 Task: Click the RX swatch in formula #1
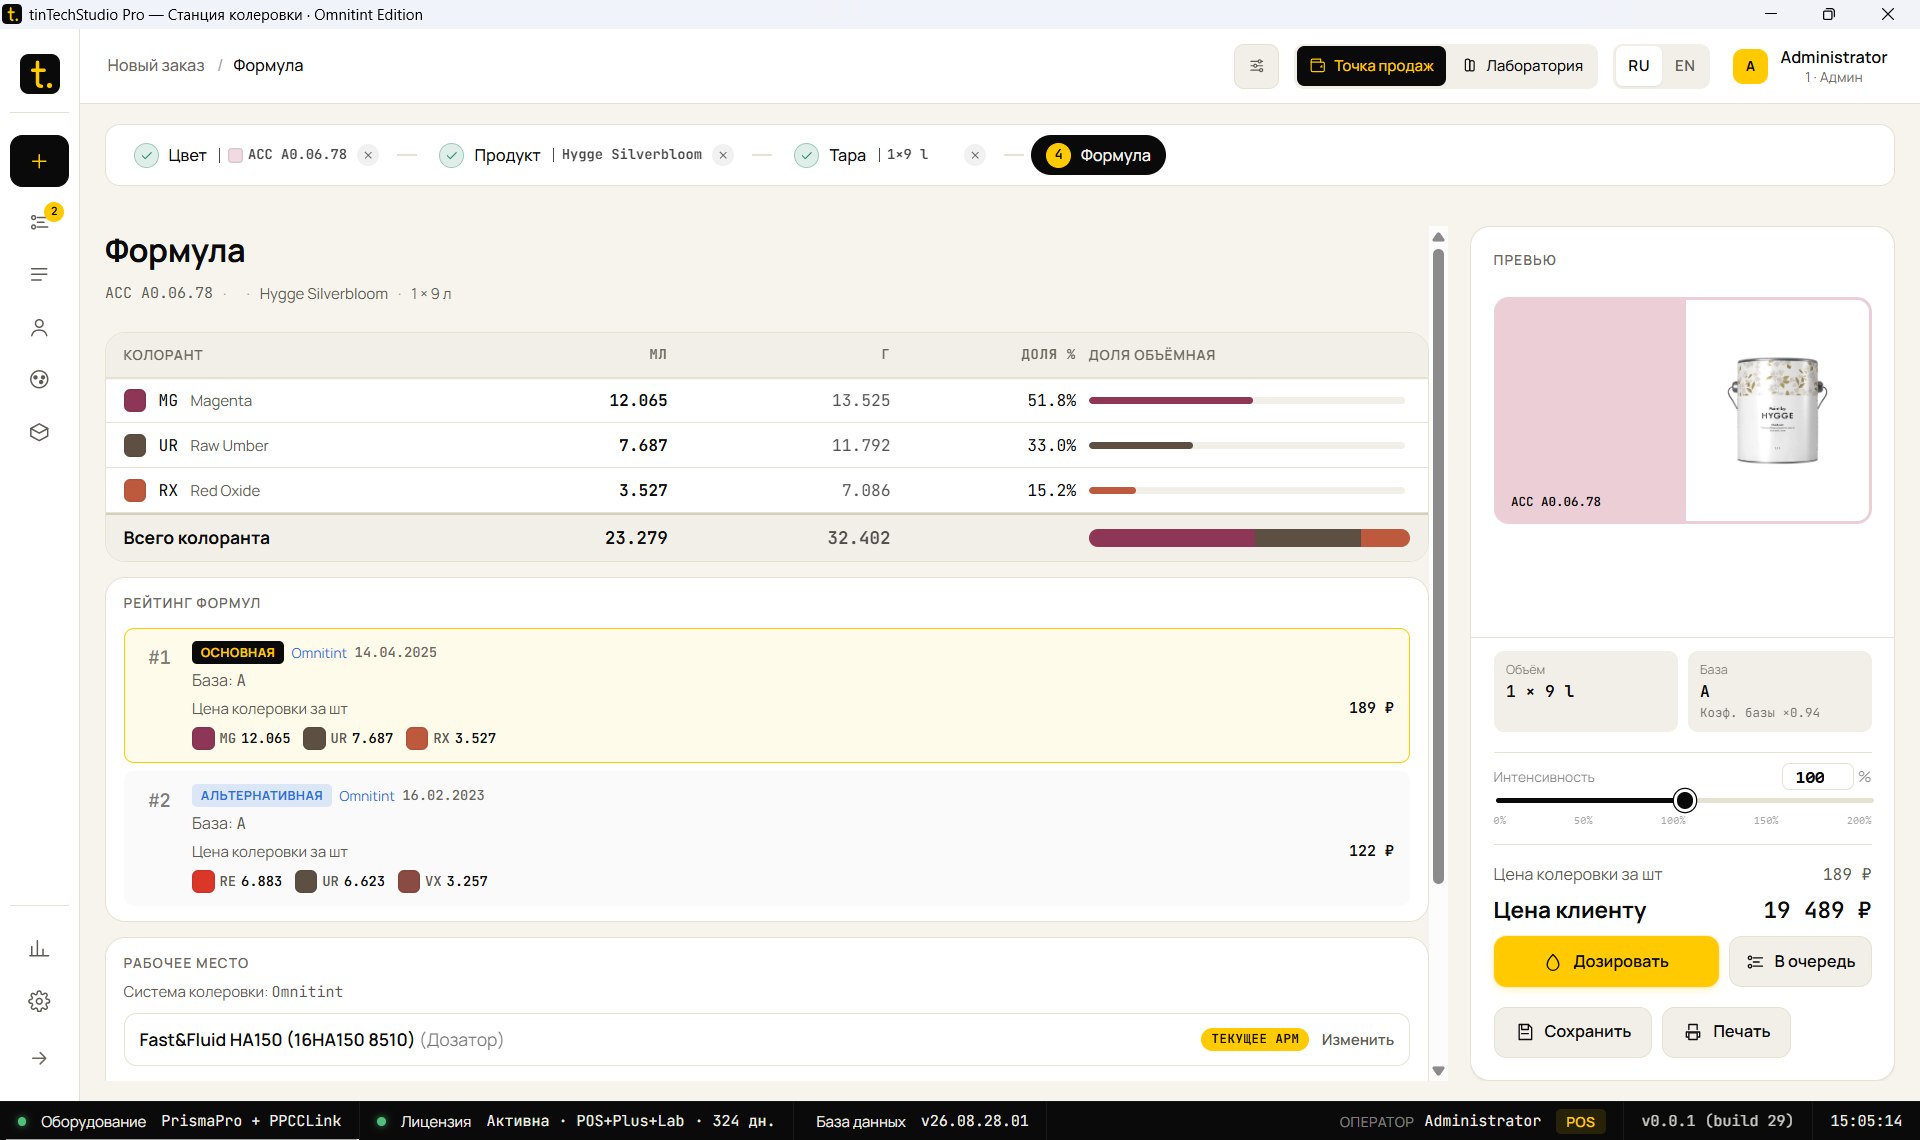(x=417, y=739)
